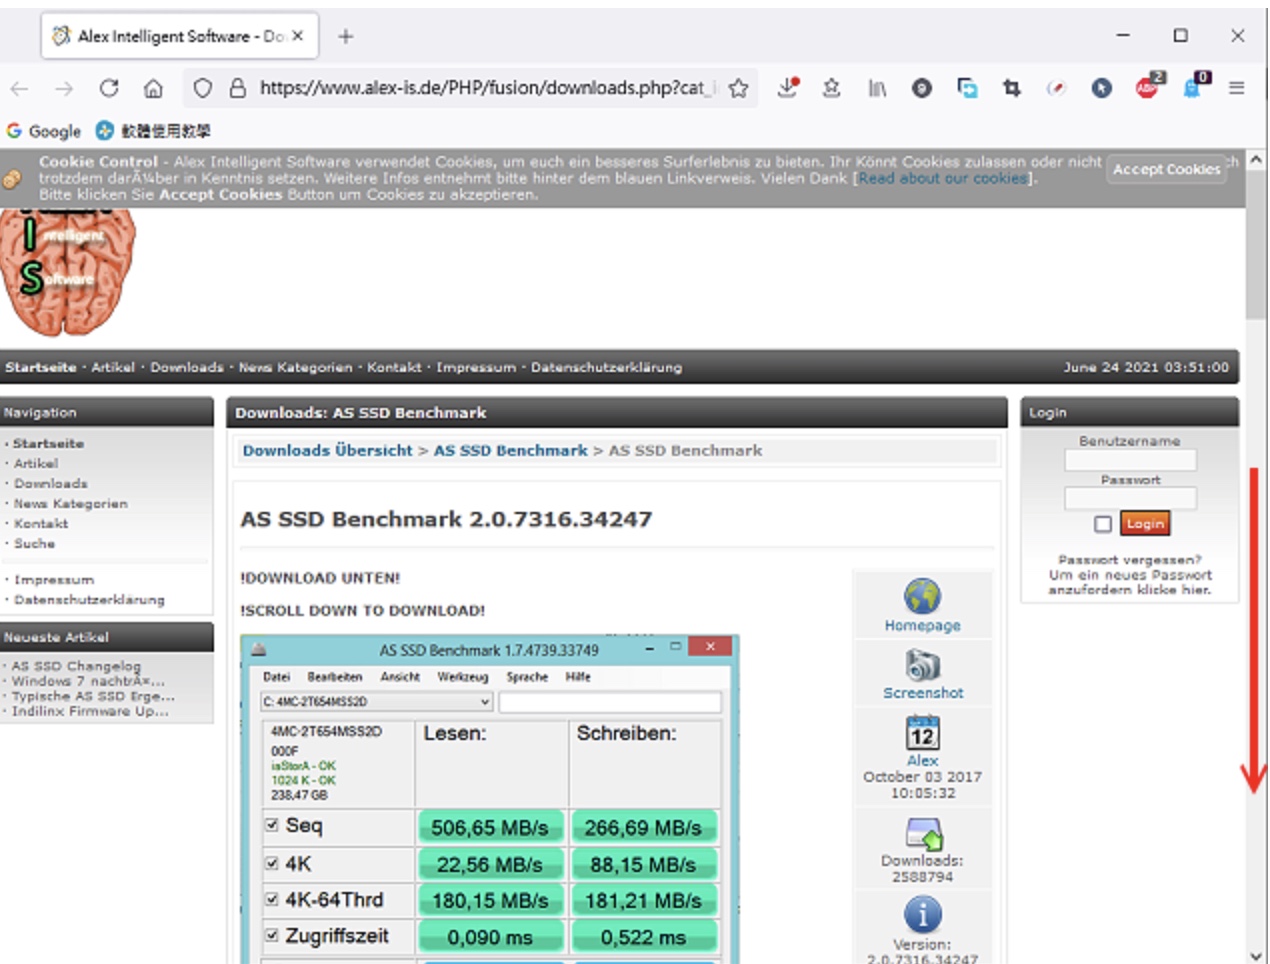
Task: Click the page vertical scrollbar thumb
Action: pos(1256,247)
